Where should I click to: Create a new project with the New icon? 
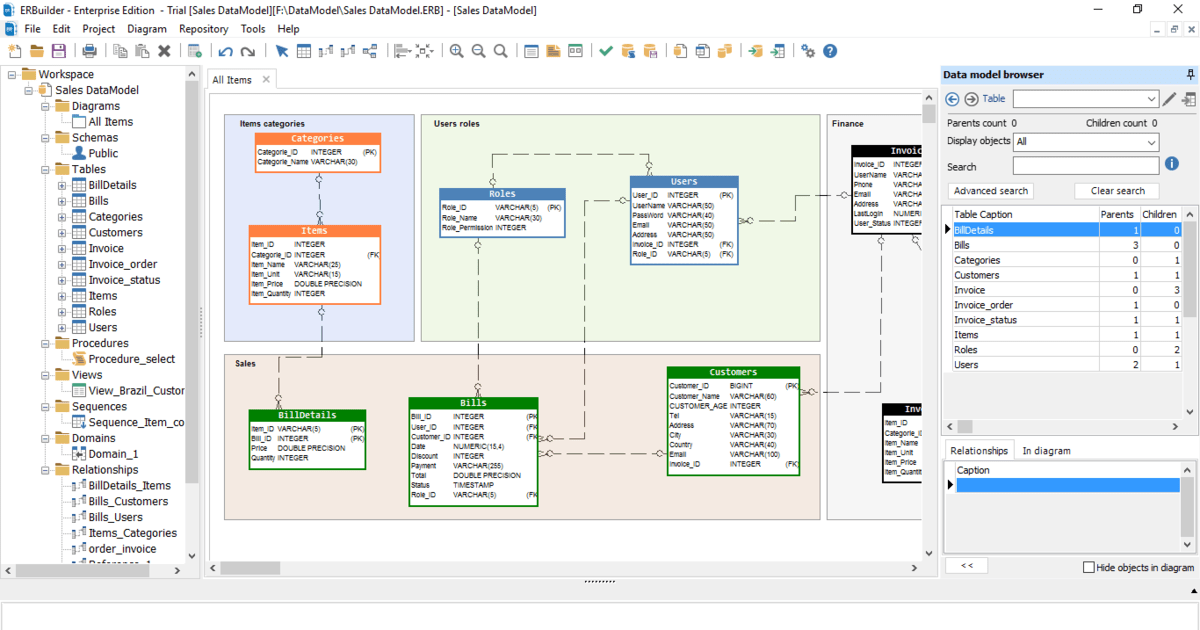point(15,51)
